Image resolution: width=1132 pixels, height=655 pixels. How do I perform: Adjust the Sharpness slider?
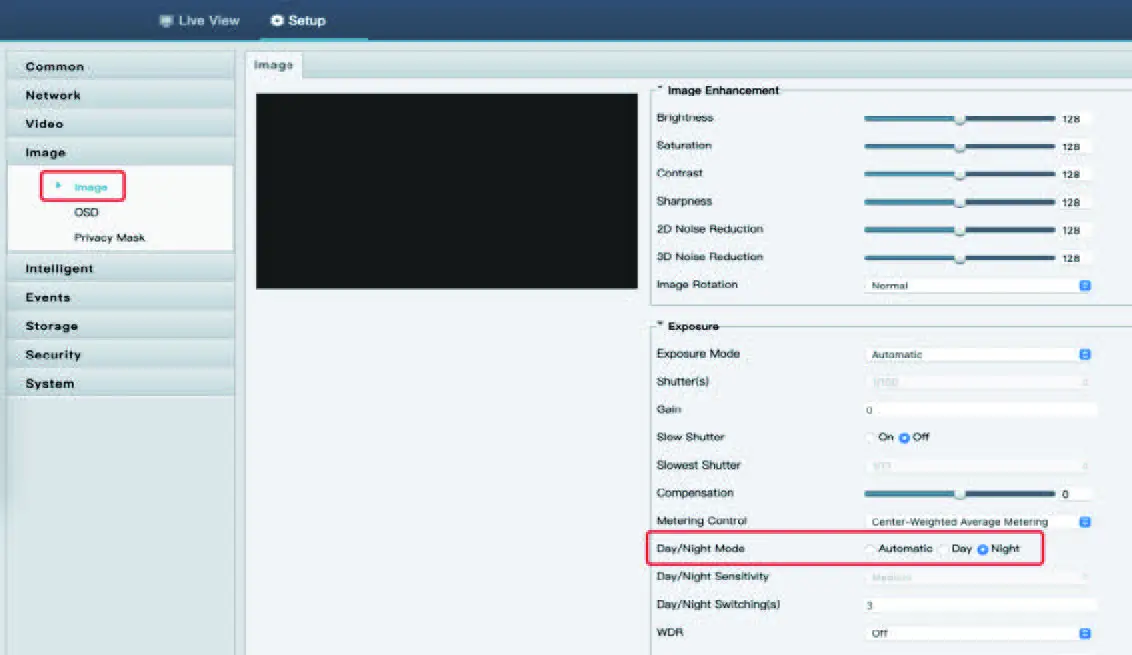(x=959, y=202)
